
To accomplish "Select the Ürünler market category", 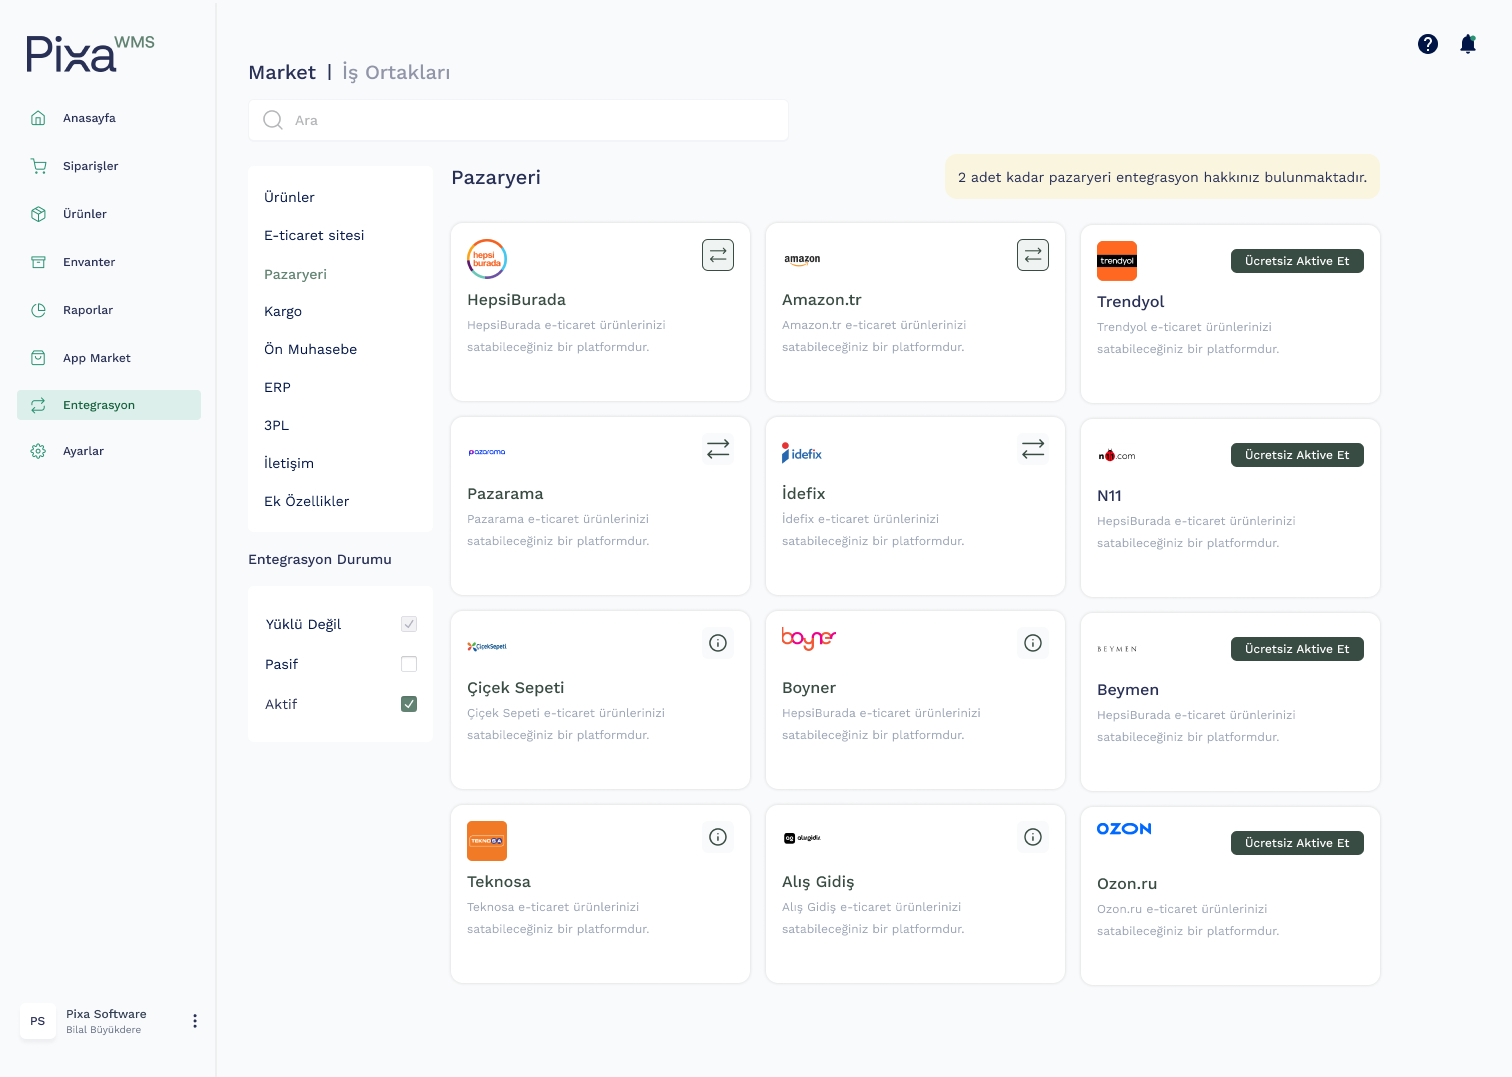I will (289, 197).
